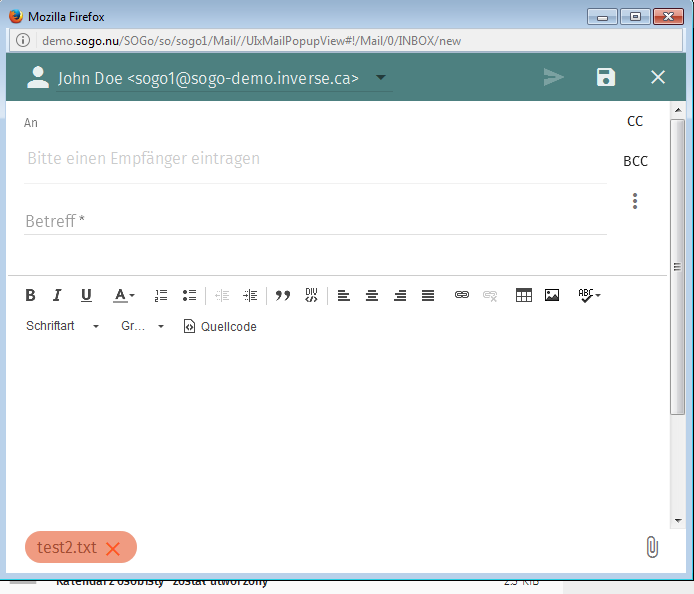The width and height of the screenshot is (694, 594).
Task: Save the draft with the floppy disk icon
Action: tap(606, 78)
